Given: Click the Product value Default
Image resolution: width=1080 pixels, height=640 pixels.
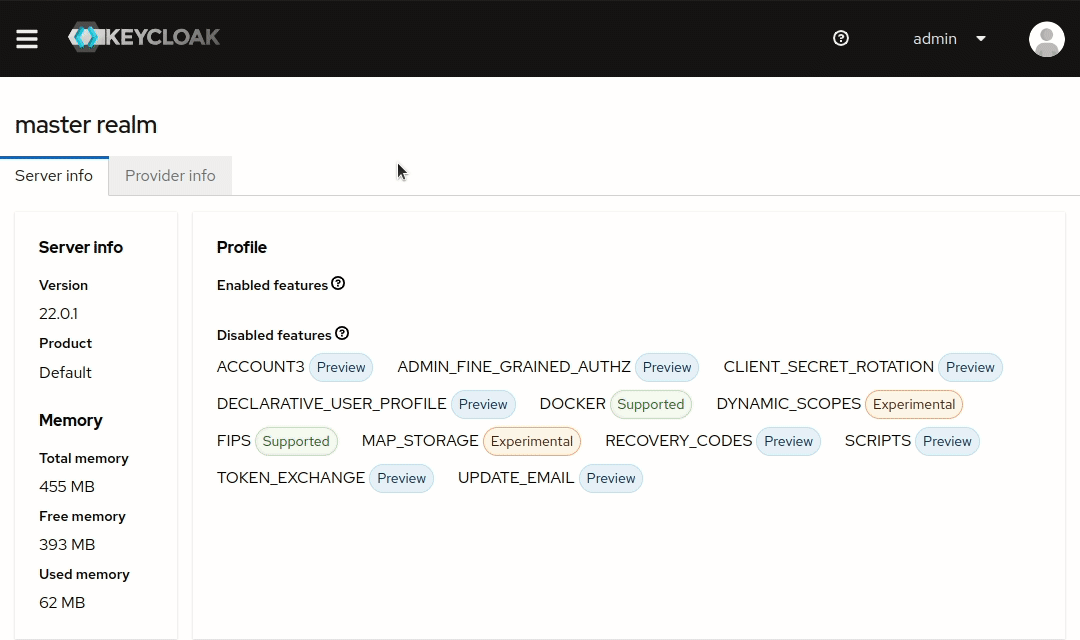Looking at the screenshot, I should click(x=65, y=373).
